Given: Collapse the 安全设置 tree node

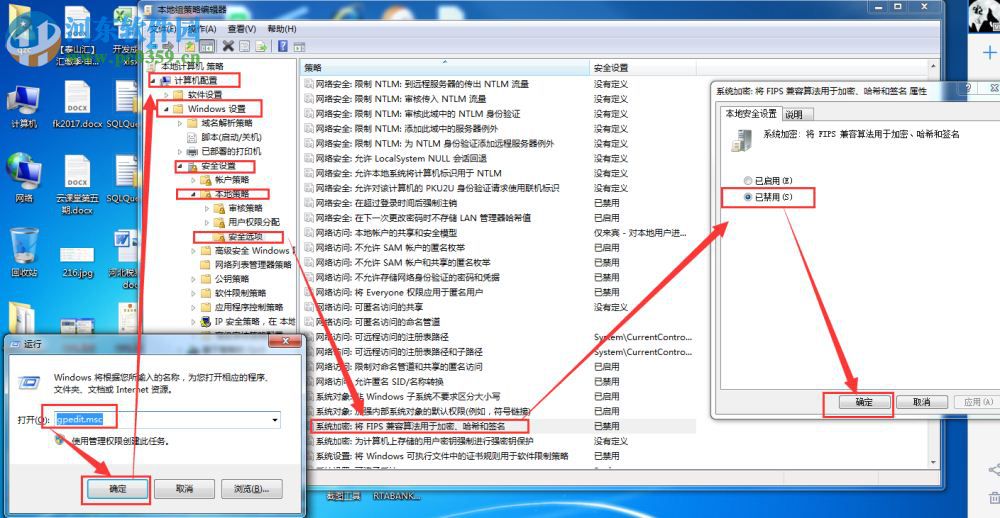Looking at the screenshot, I should (180, 166).
